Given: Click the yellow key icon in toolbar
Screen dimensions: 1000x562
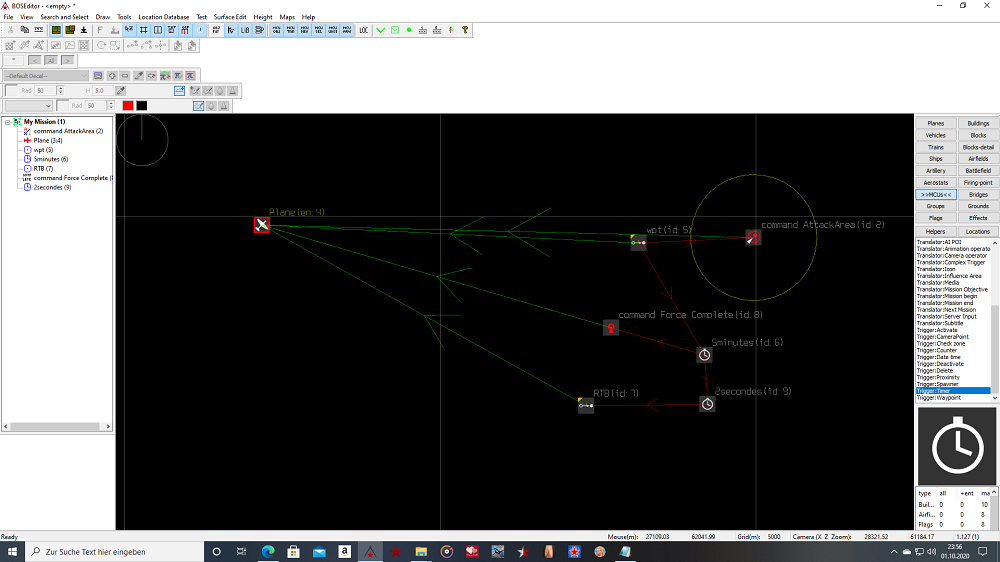Looking at the screenshot, I should pyautogui.click(x=465, y=30).
